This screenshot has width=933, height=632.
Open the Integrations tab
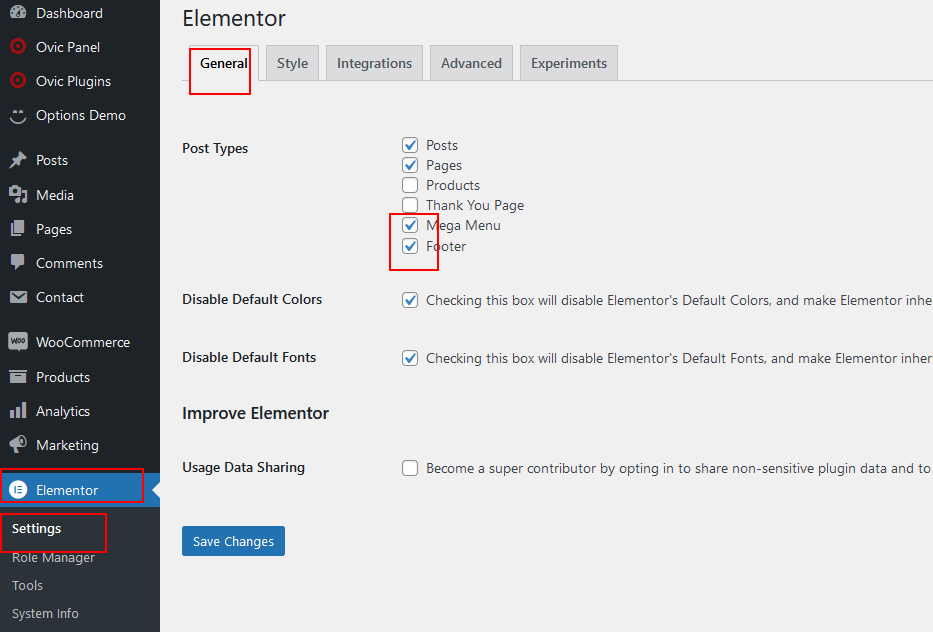374,63
